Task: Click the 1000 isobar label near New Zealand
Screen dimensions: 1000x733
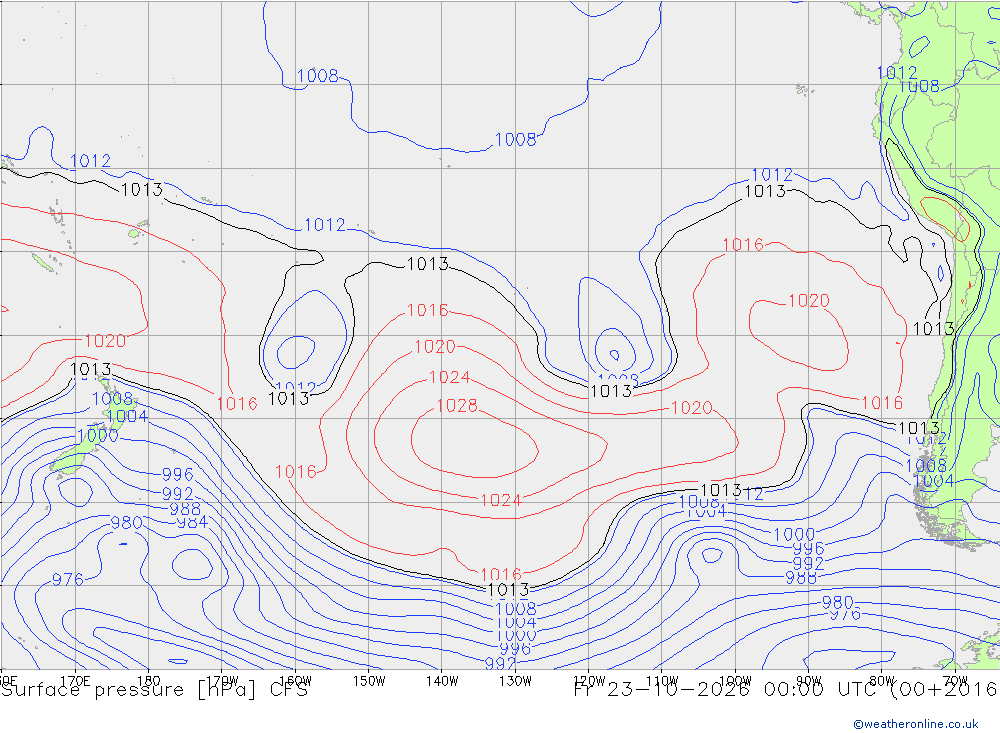Action: 98,436
